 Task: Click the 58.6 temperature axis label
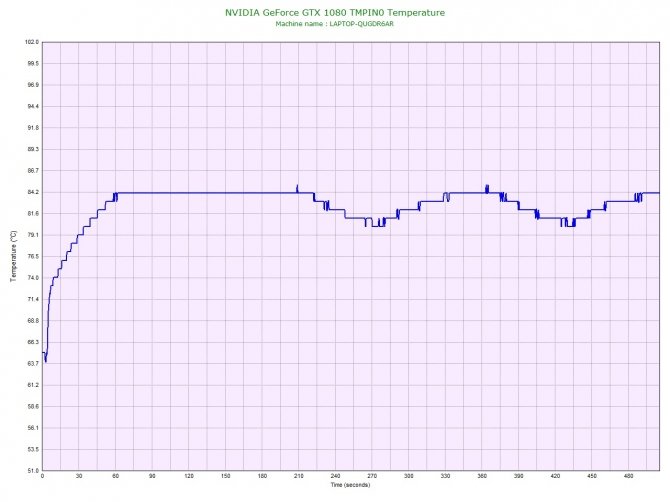point(33,406)
